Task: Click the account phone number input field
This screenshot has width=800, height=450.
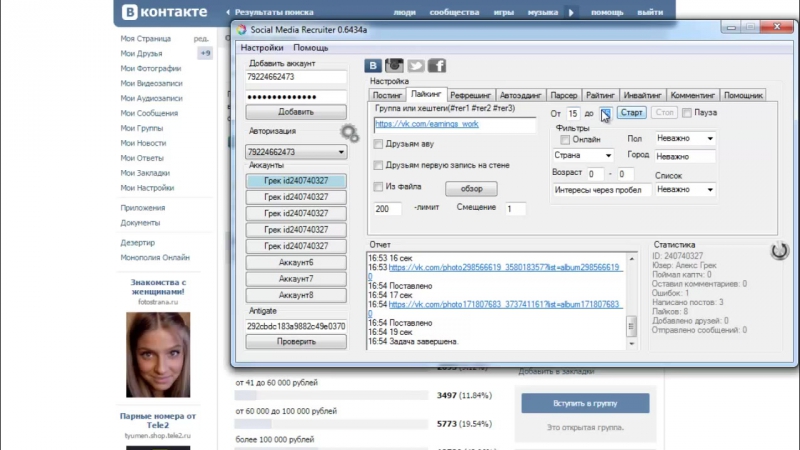Action: point(296,77)
